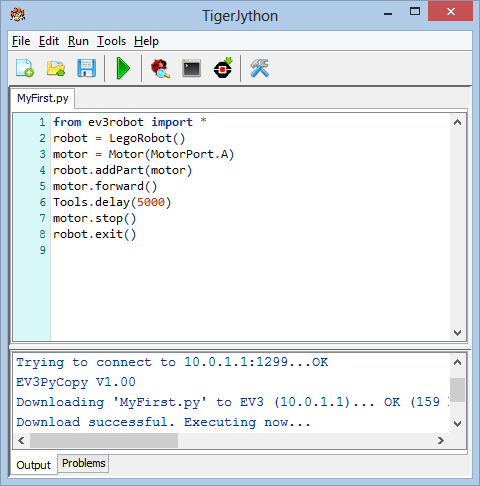The height and width of the screenshot is (486, 480).
Task: Select the MyFirst.py editor tab
Action: [x=43, y=98]
